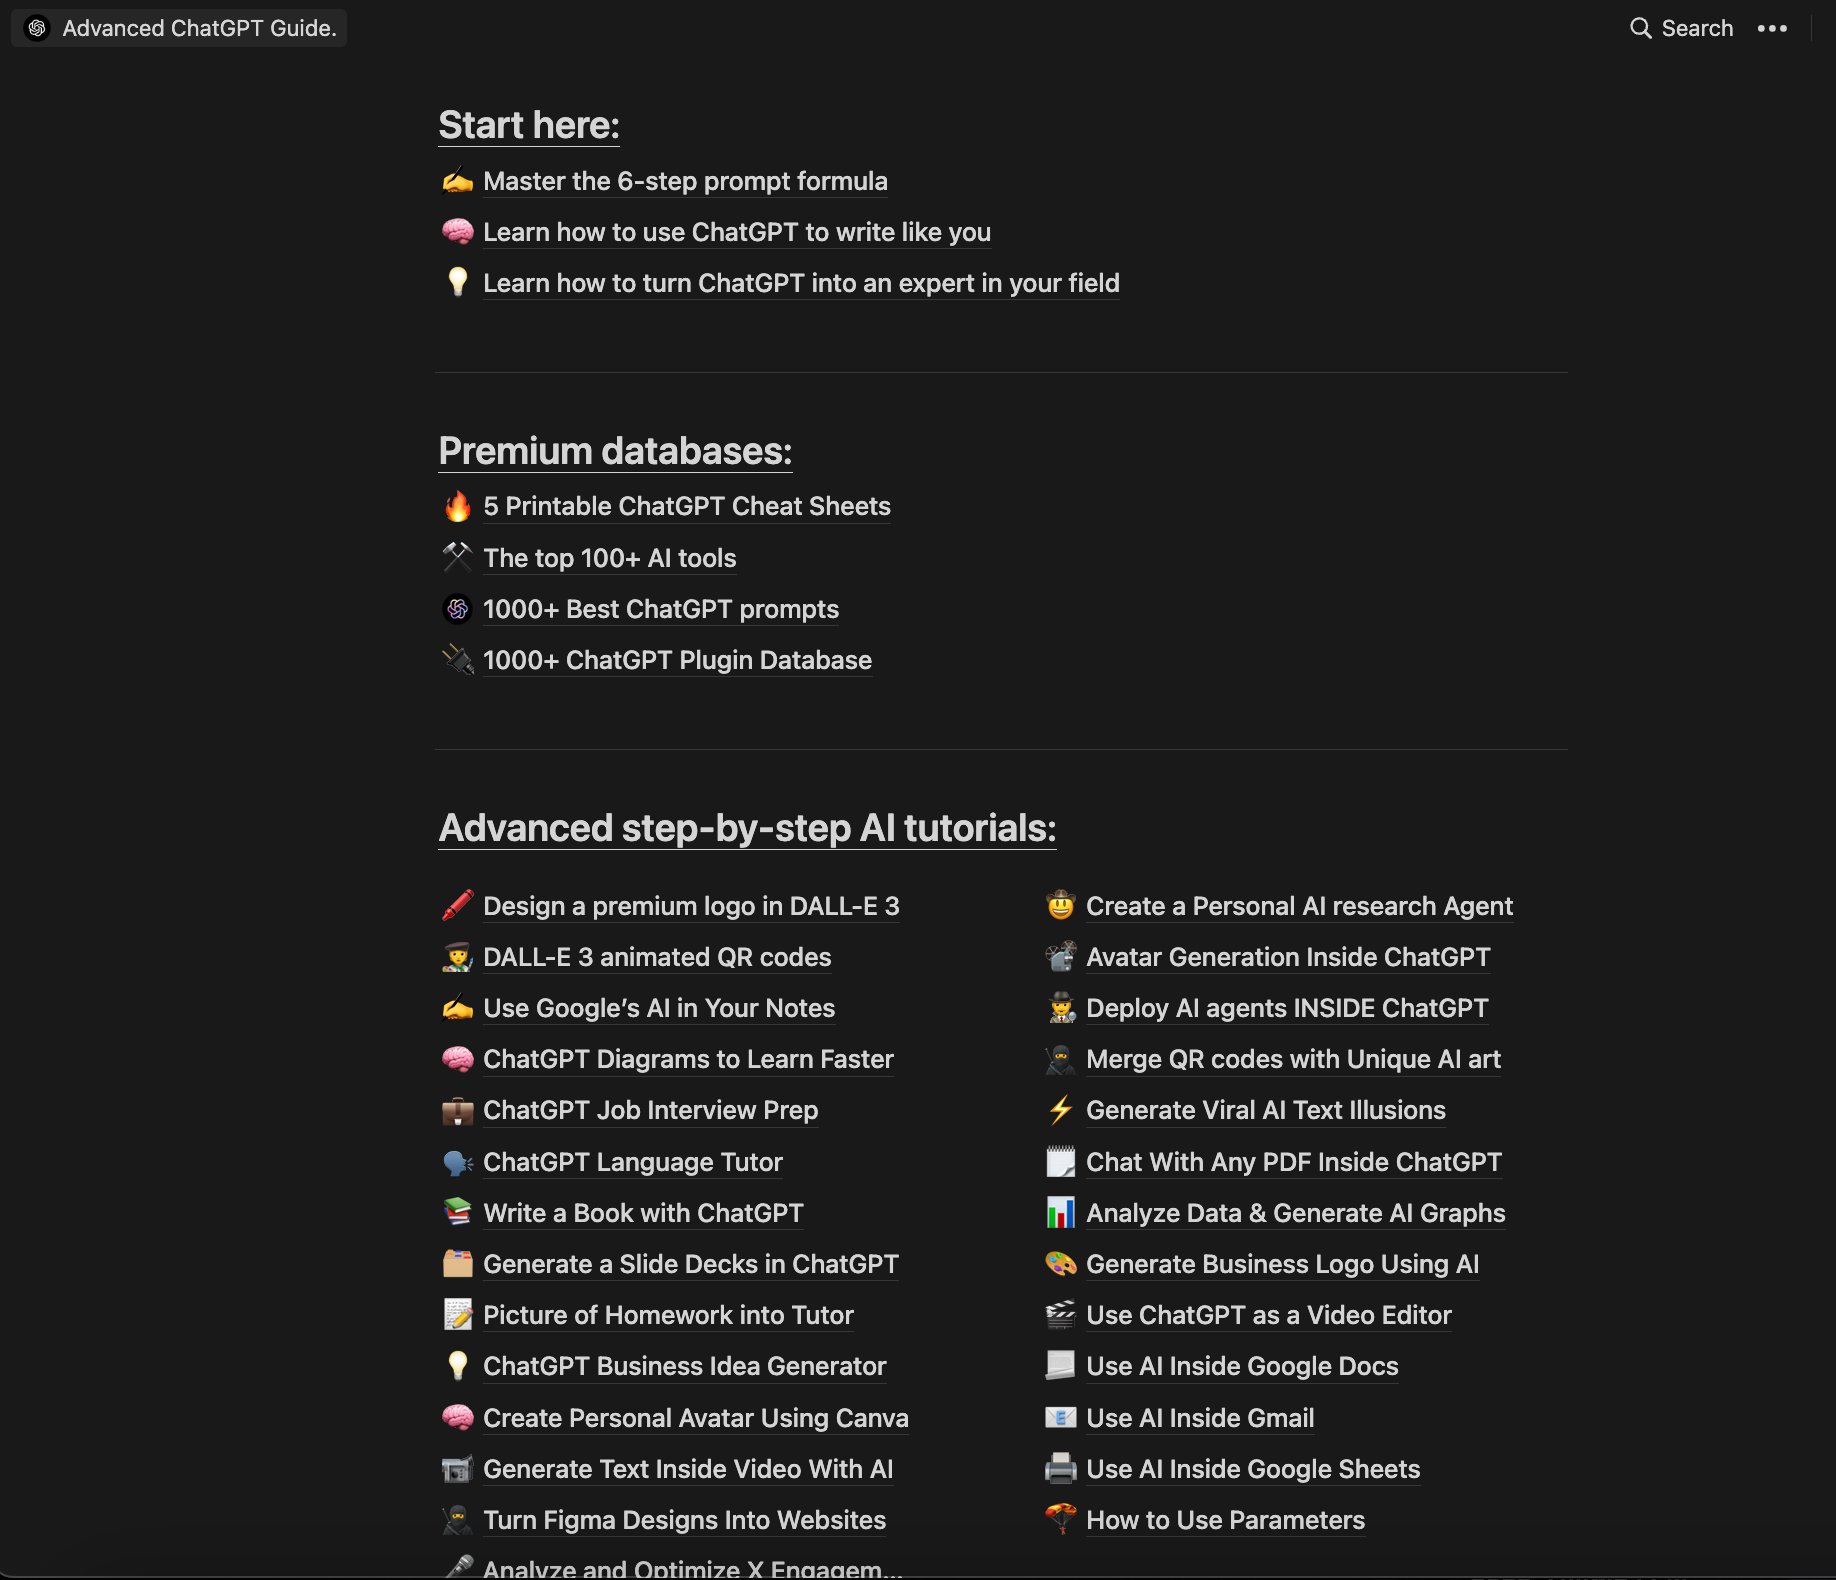
Task: Open Learn how to turn ChatGPT into an expert
Action: pyautogui.click(x=801, y=283)
